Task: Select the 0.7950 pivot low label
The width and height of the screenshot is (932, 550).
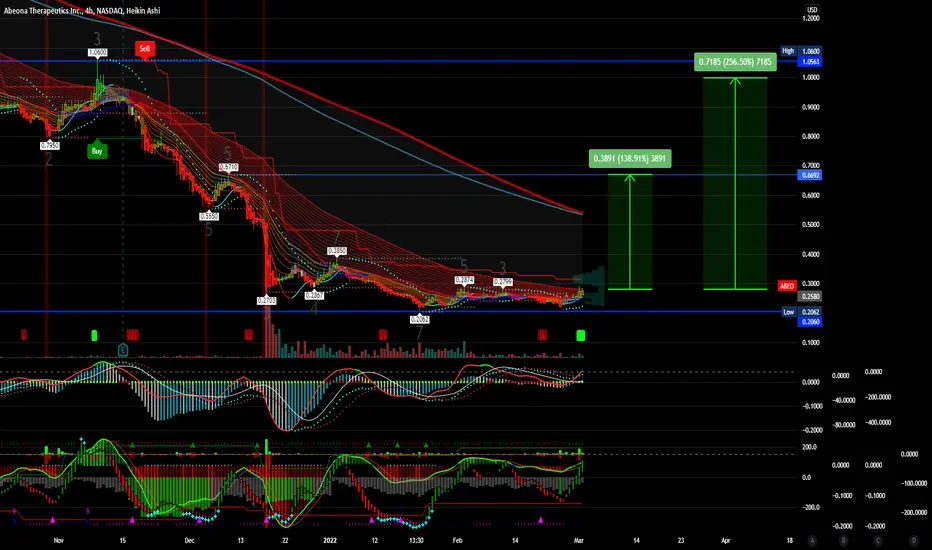Action: pos(49,146)
